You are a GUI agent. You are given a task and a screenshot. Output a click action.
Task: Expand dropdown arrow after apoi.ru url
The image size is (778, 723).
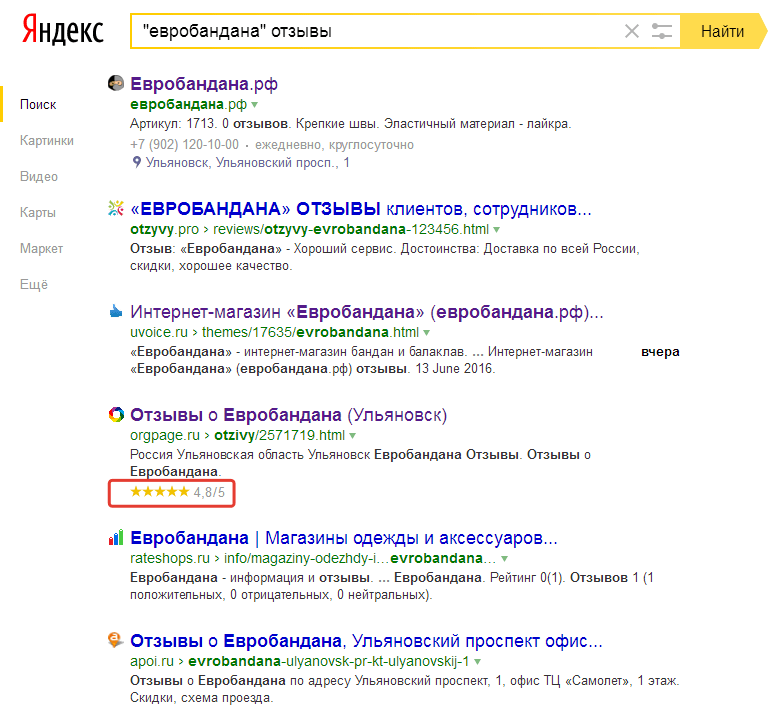click(477, 662)
